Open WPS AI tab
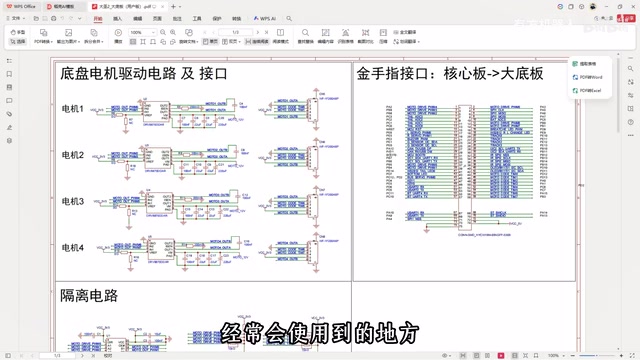Image resolution: width=640 pixels, height=360 pixels. coord(264,19)
